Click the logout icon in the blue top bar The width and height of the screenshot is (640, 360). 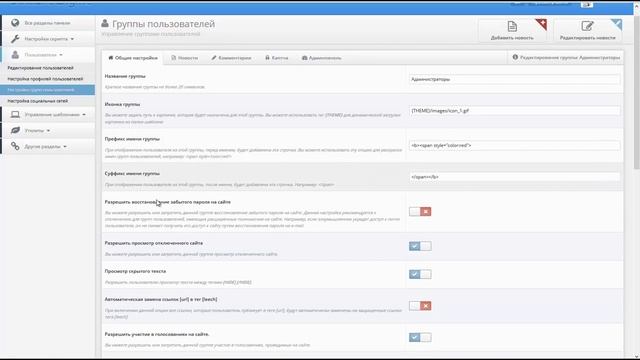click(587, 4)
